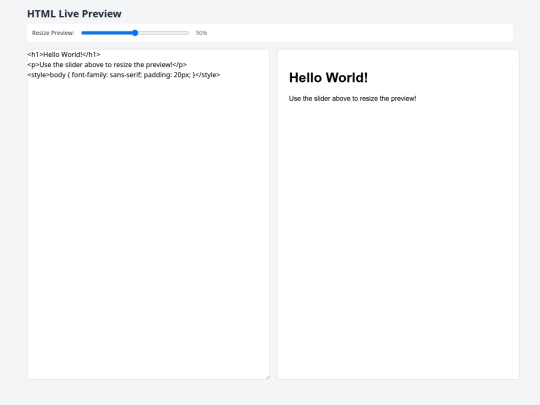The height and width of the screenshot is (405, 540).
Task: Click the <p> code line in editor
Action: click(107, 65)
